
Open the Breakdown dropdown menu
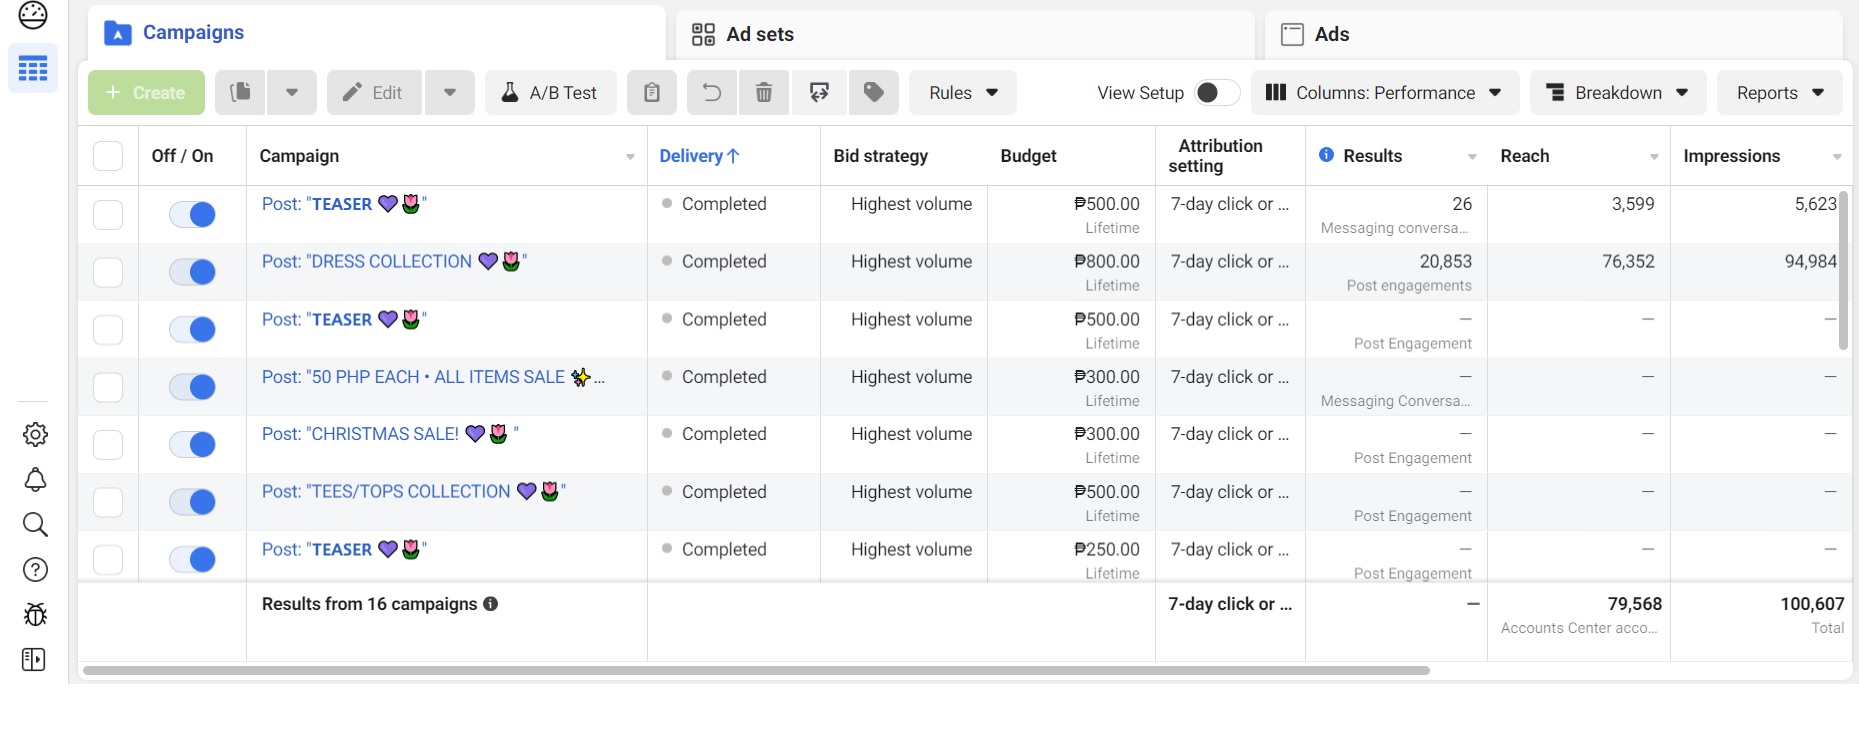coord(1617,93)
